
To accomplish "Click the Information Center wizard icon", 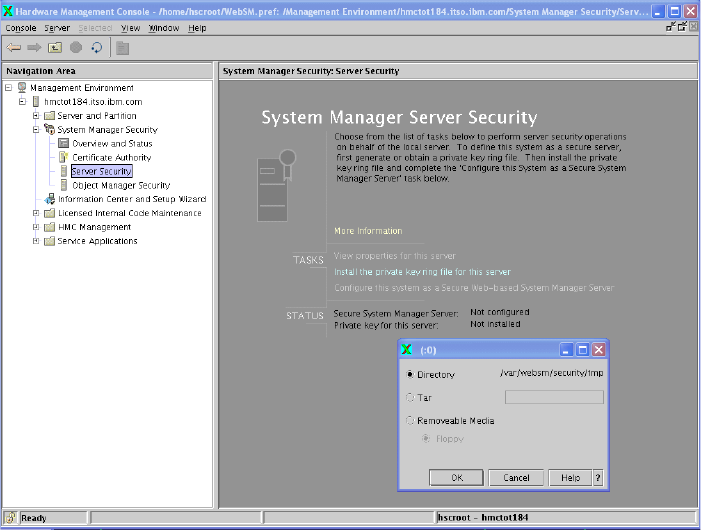I will pyautogui.click(x=50, y=199).
